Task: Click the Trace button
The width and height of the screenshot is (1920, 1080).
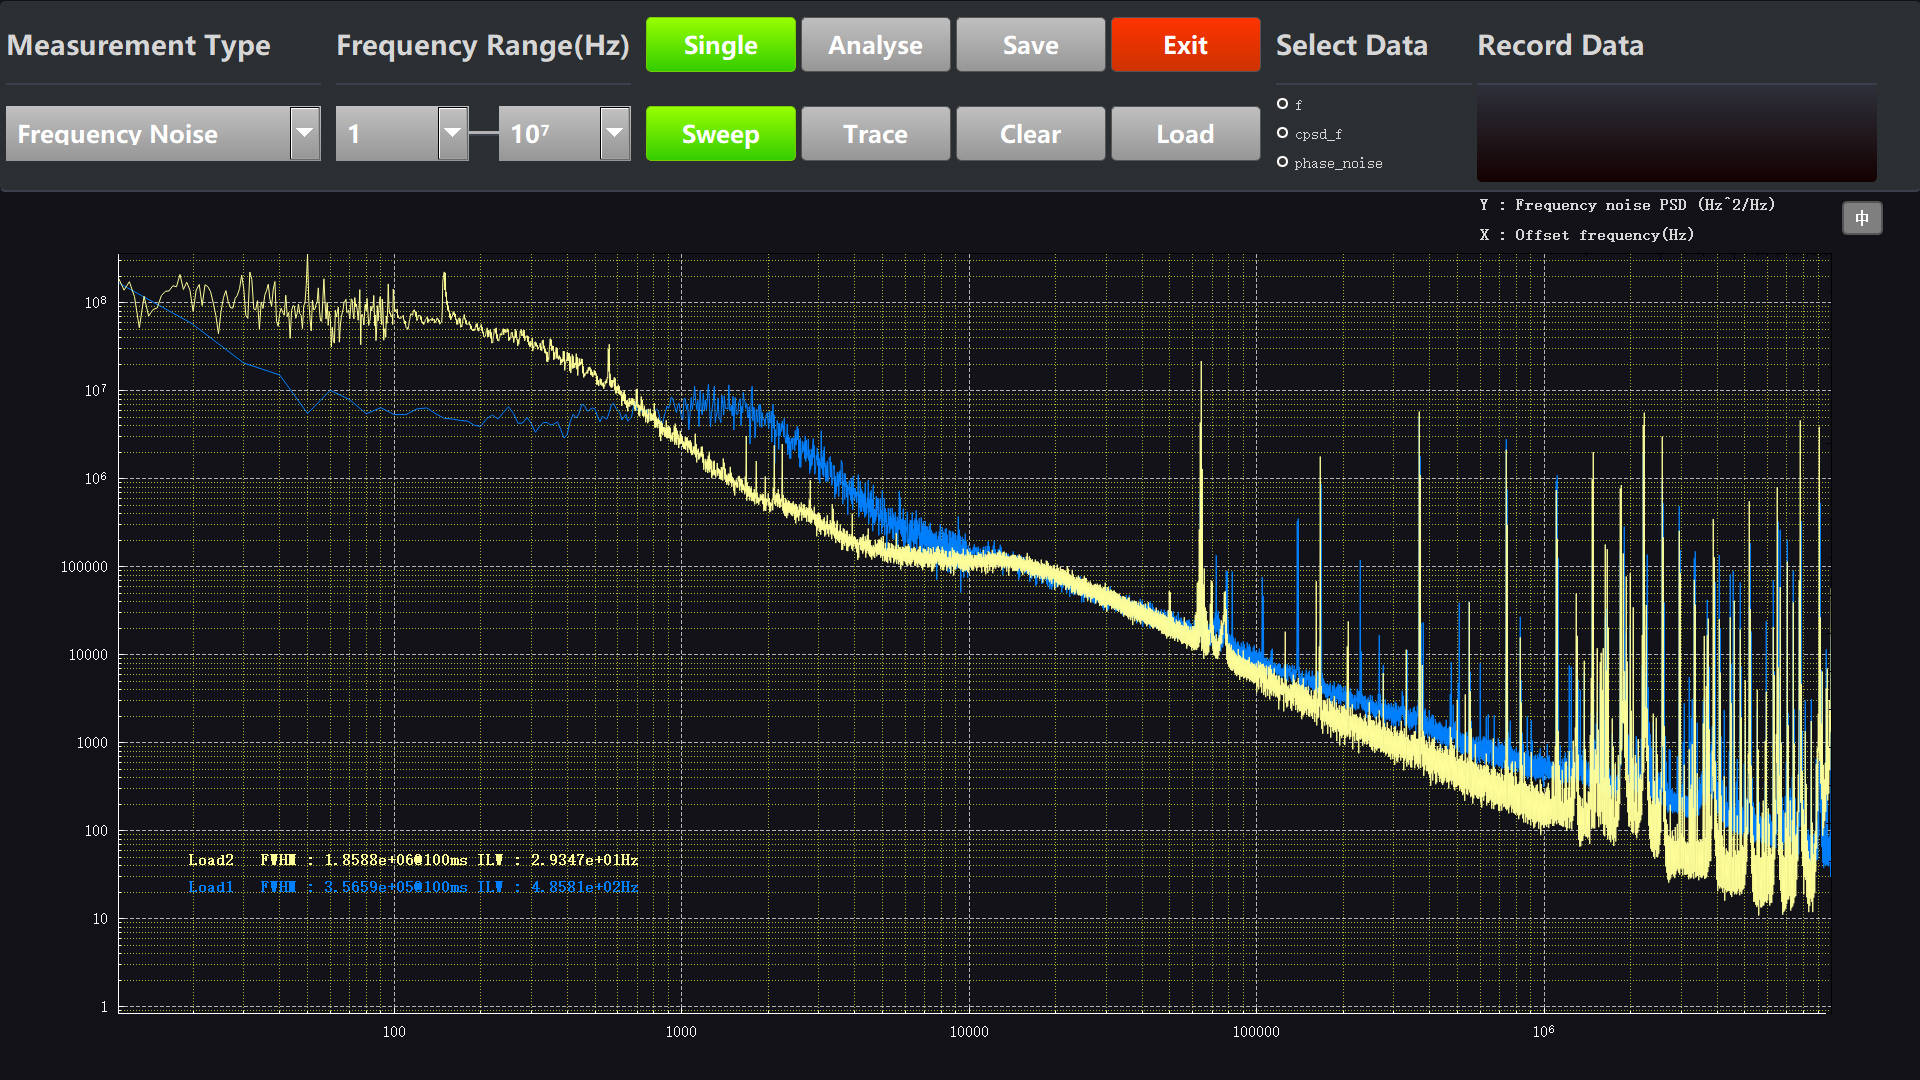Action: 875,133
